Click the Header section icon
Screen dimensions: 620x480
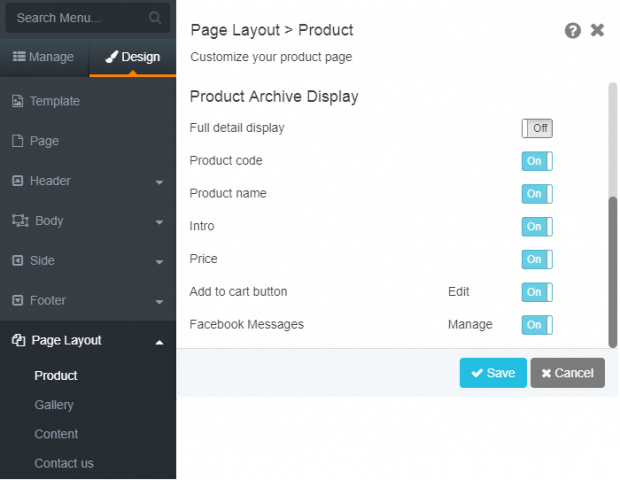pyautogui.click(x=17, y=181)
